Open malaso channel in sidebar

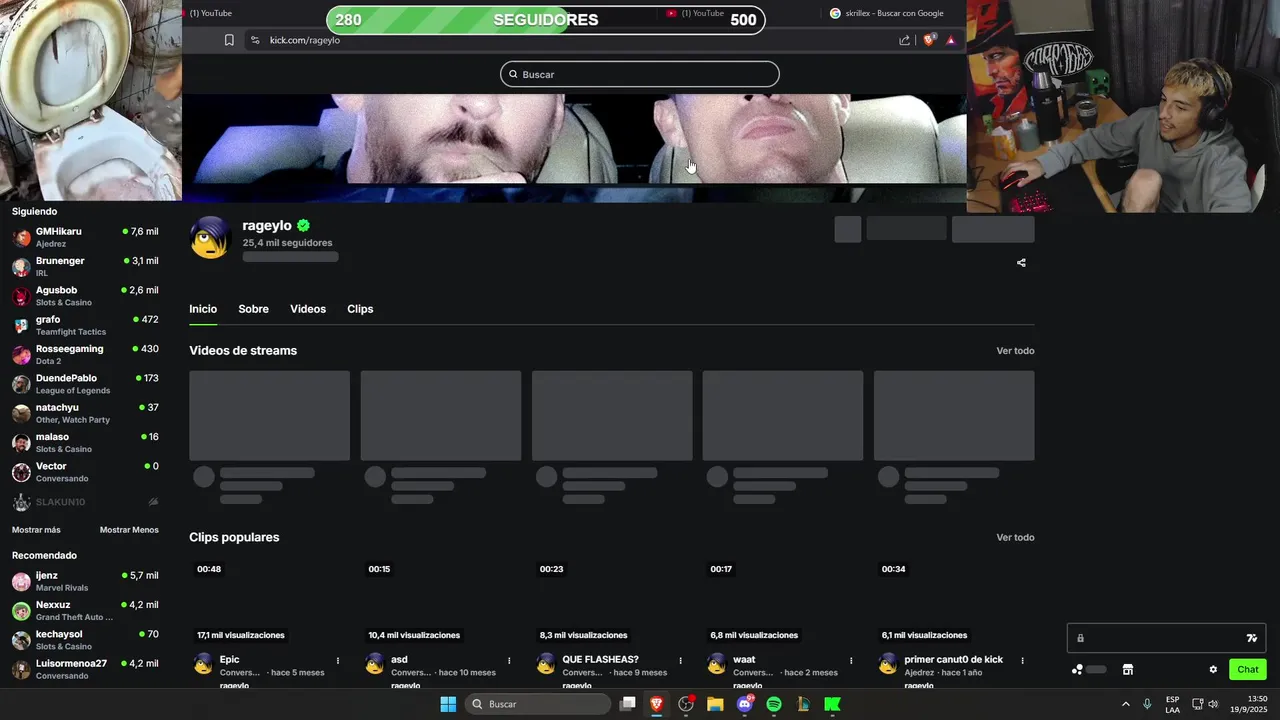coord(85,443)
